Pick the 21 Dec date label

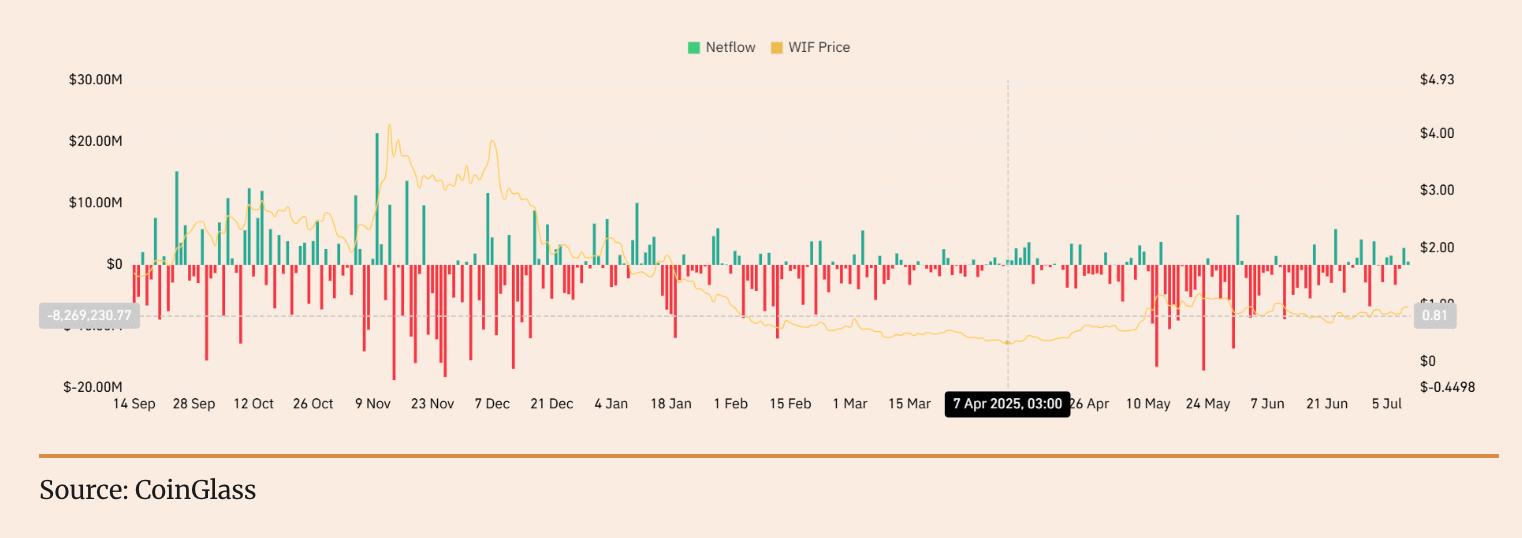(x=551, y=404)
